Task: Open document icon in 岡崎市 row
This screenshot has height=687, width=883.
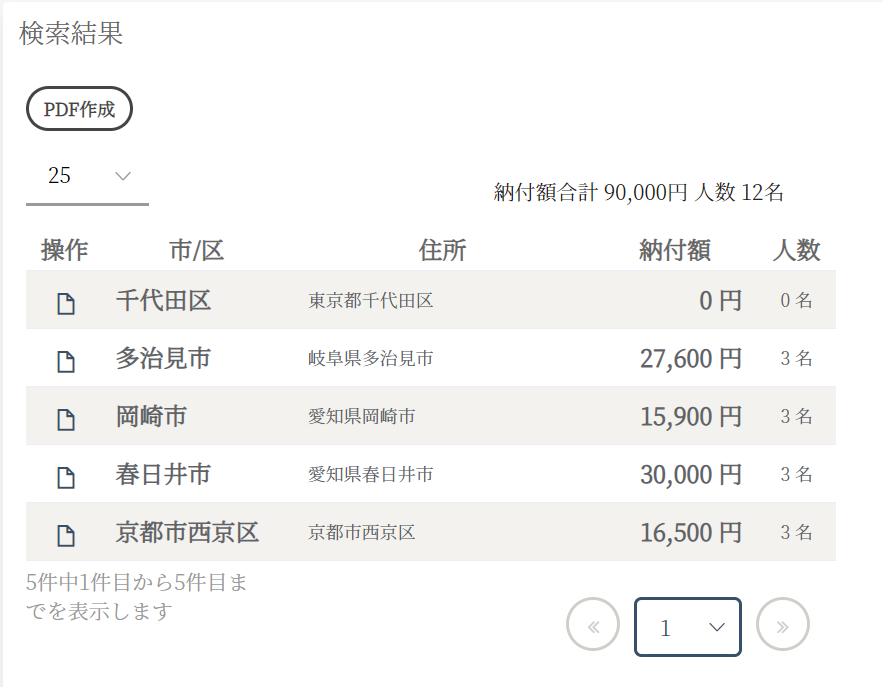Action: (x=65, y=419)
